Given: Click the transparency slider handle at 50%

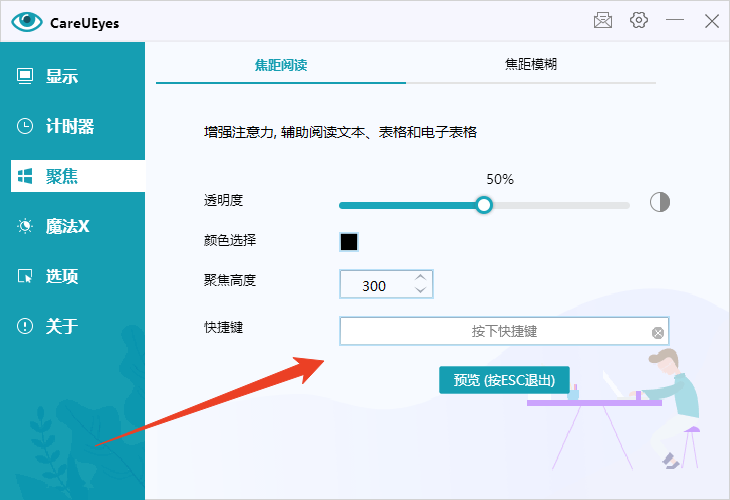Looking at the screenshot, I should pyautogui.click(x=484, y=205).
